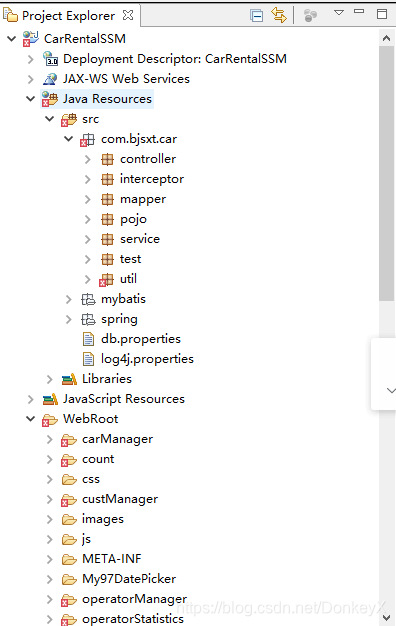This screenshot has height=626, width=396.
Task: Click the service package icon
Action: click(107, 239)
